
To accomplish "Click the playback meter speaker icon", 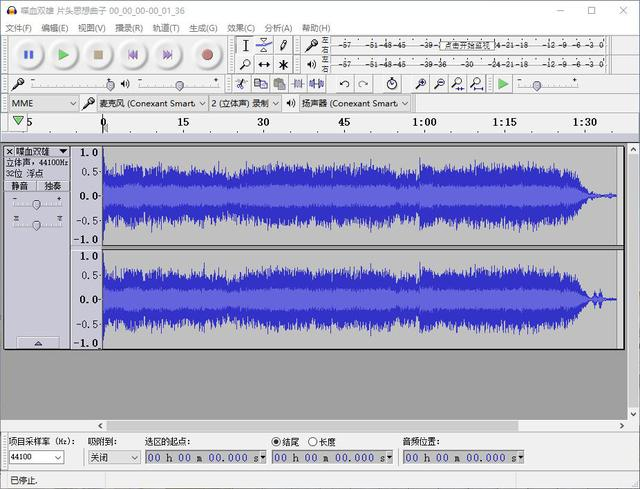I will 311,64.
